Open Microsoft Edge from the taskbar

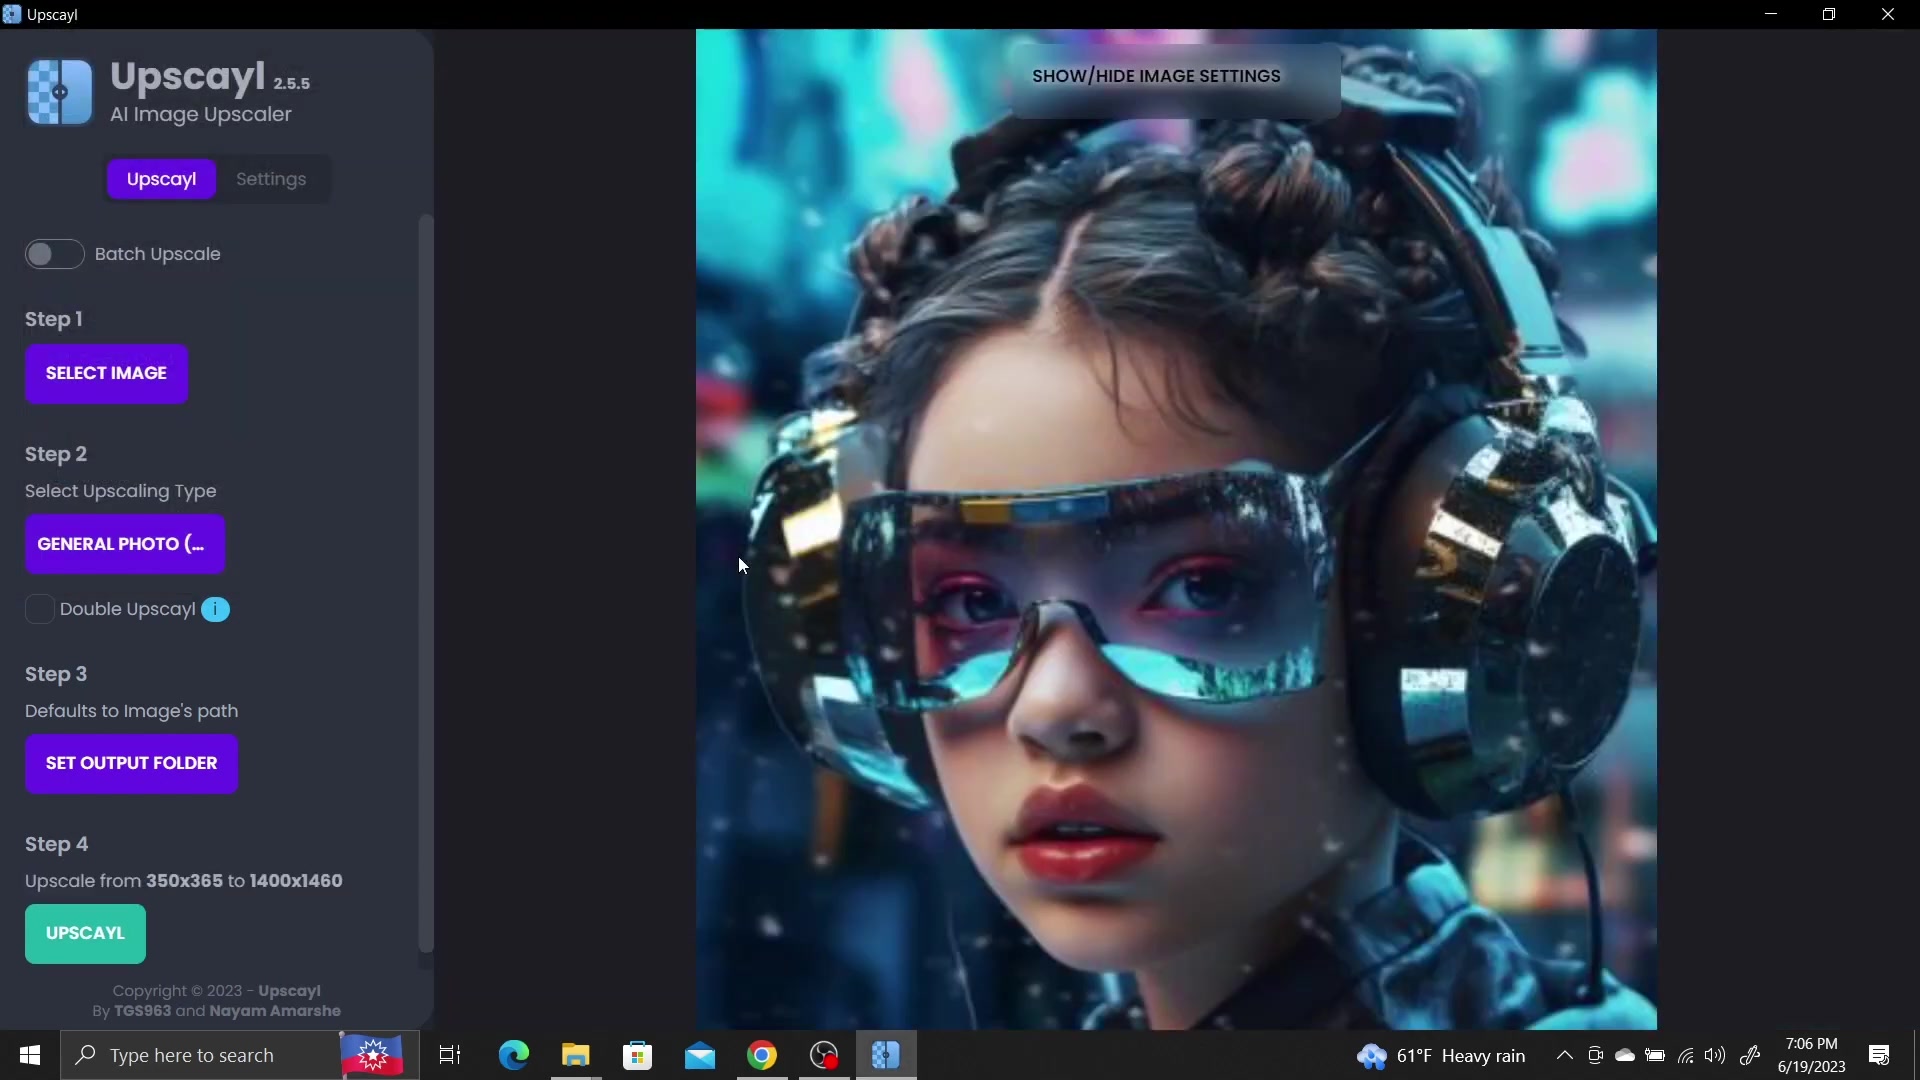point(513,1055)
